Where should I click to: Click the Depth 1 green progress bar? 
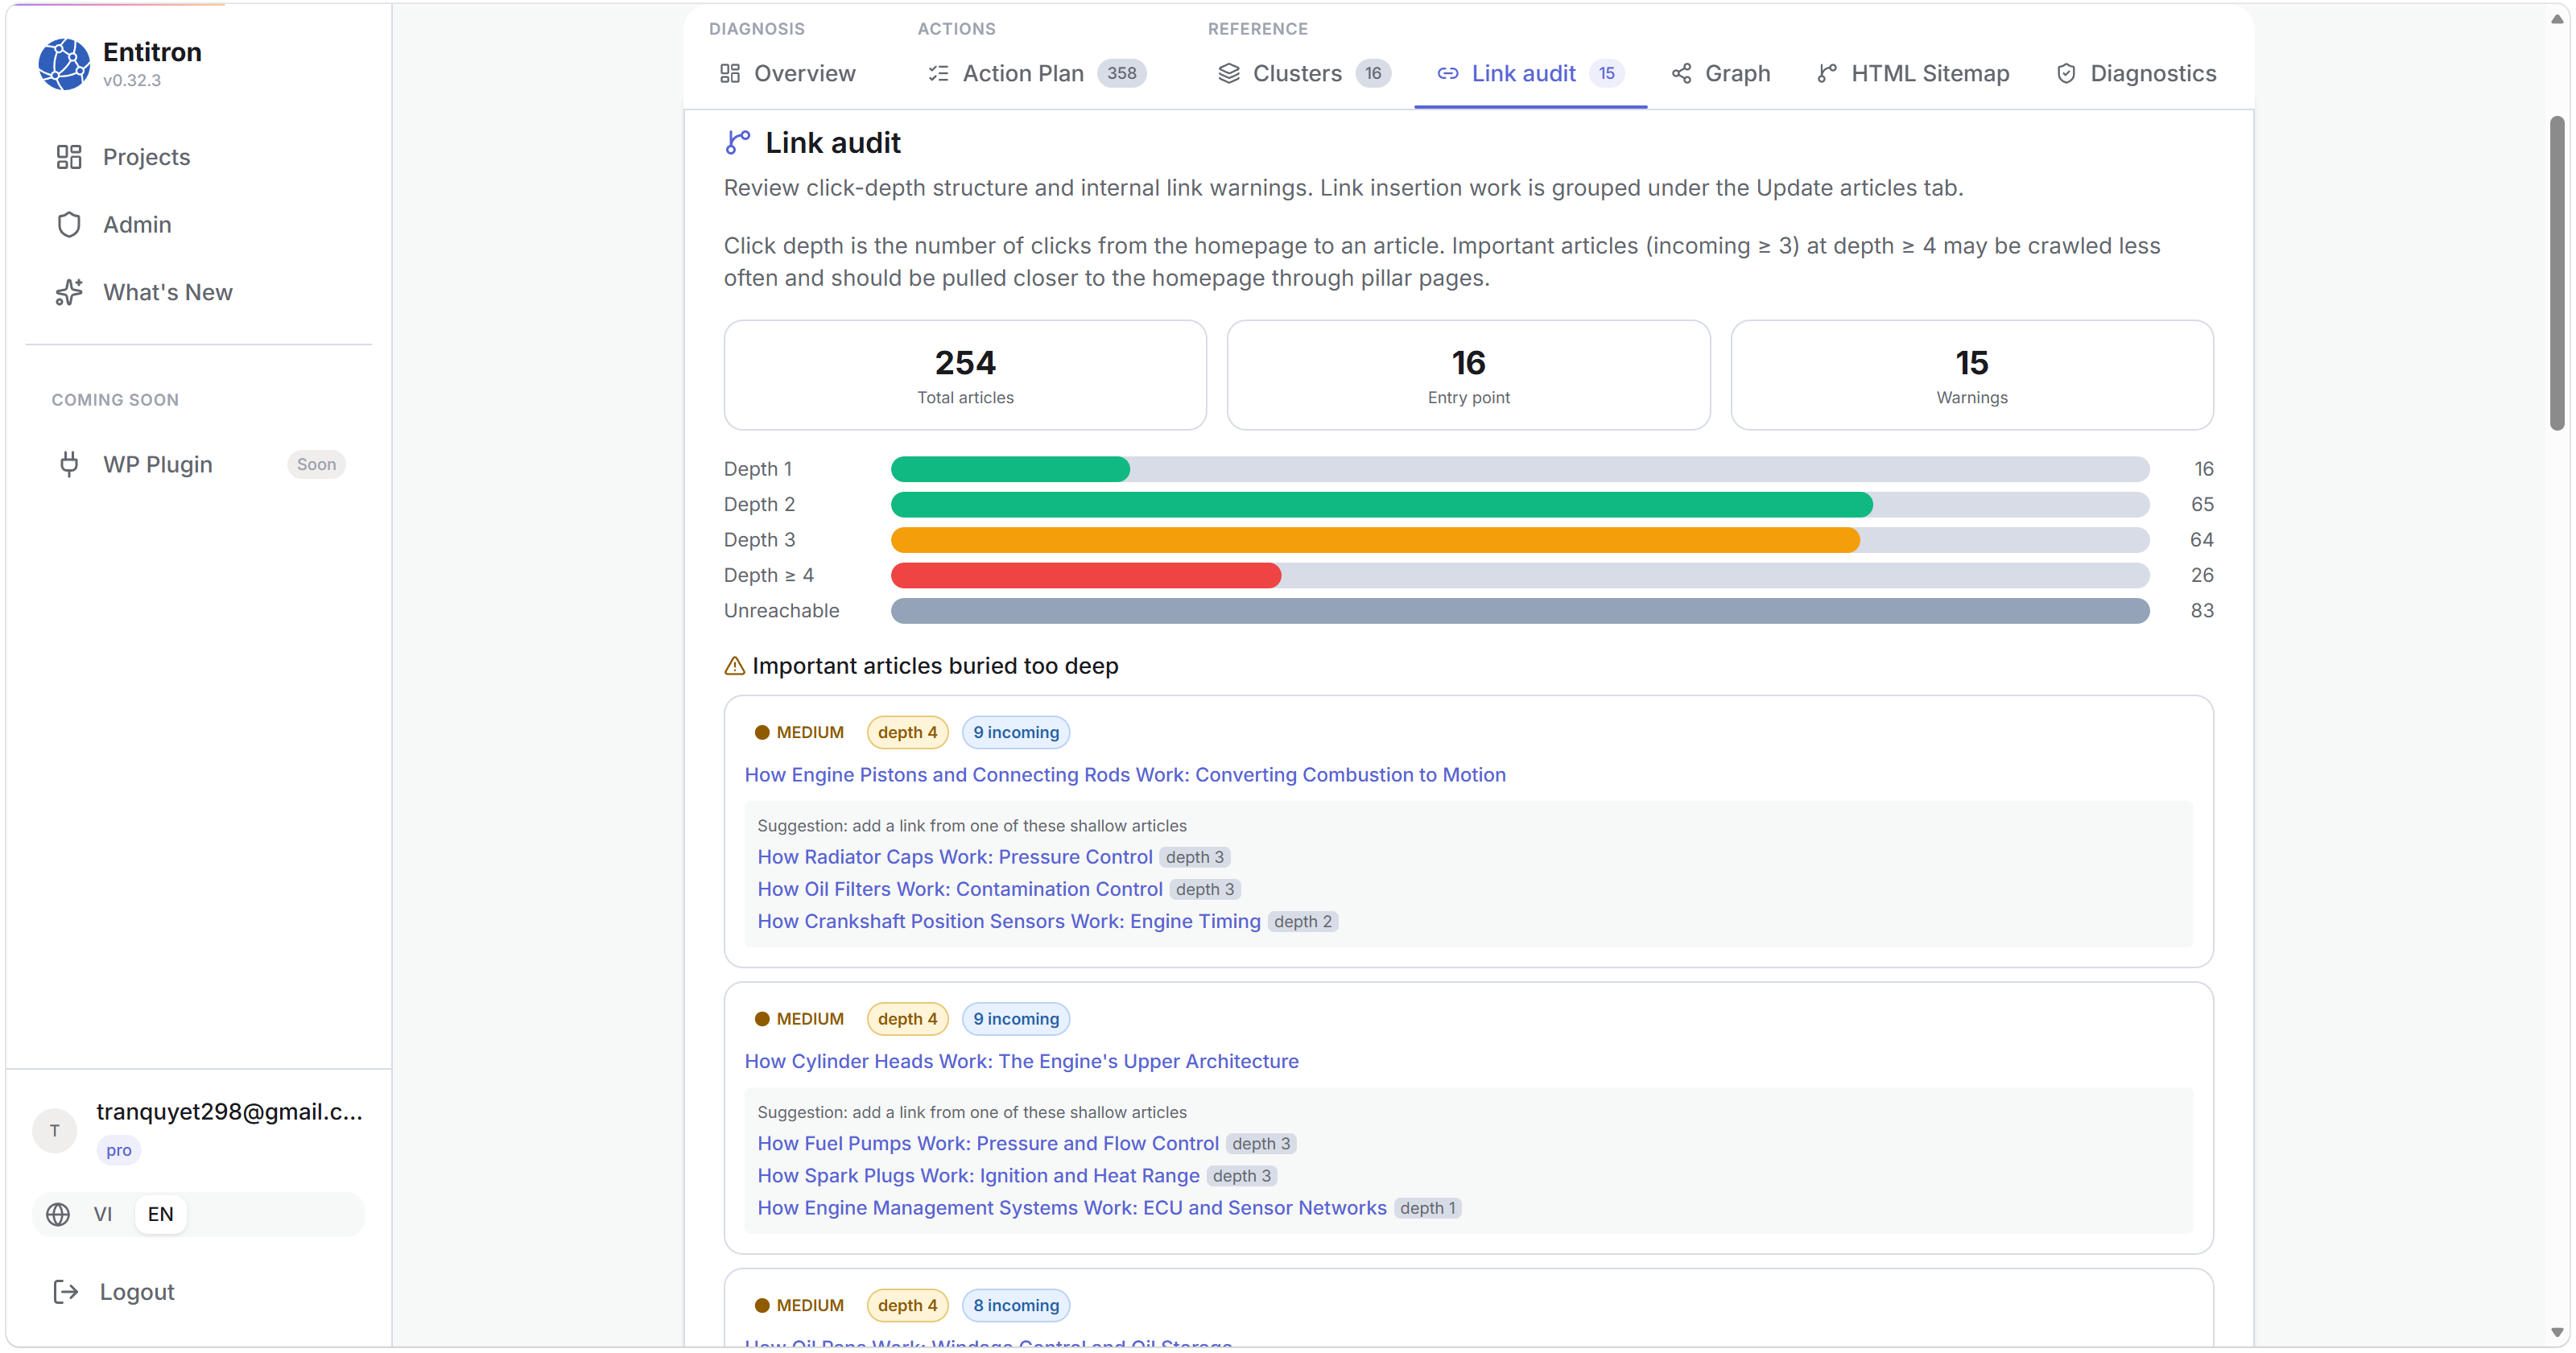[1010, 469]
